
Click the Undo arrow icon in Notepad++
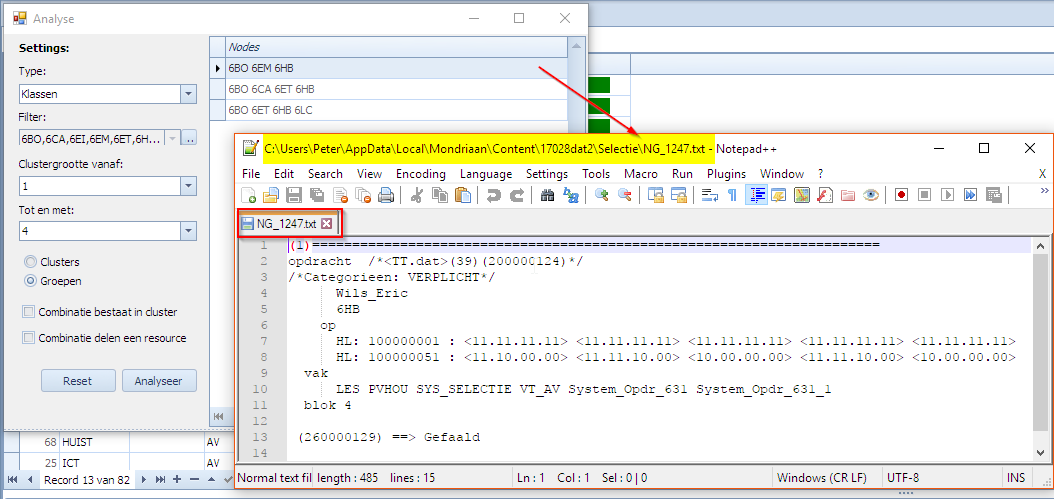tap(494, 196)
